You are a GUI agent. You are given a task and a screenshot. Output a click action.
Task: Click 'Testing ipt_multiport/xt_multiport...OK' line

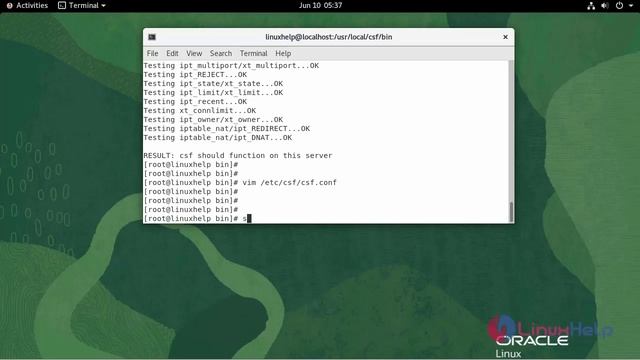pos(231,66)
